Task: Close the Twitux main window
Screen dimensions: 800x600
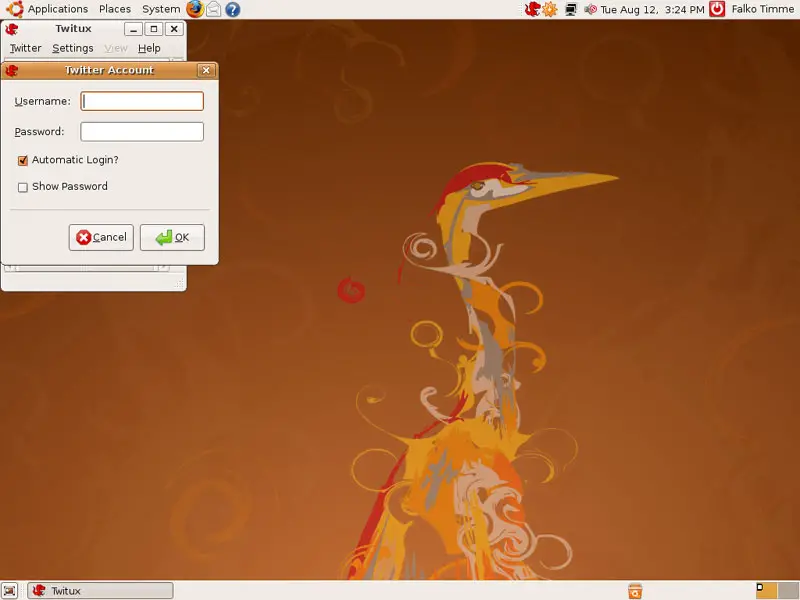Action: click(174, 29)
